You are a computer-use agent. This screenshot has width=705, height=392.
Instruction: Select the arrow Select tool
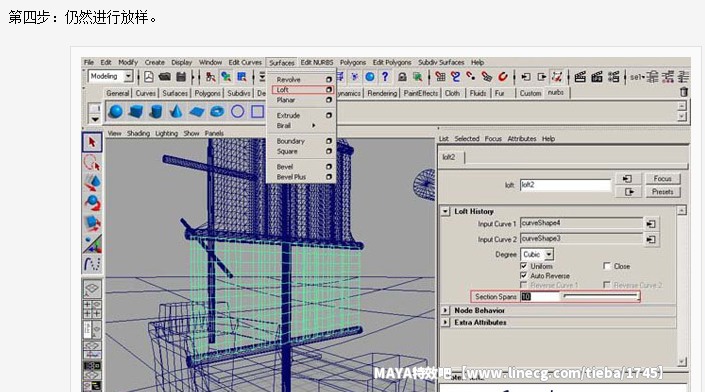[92, 143]
